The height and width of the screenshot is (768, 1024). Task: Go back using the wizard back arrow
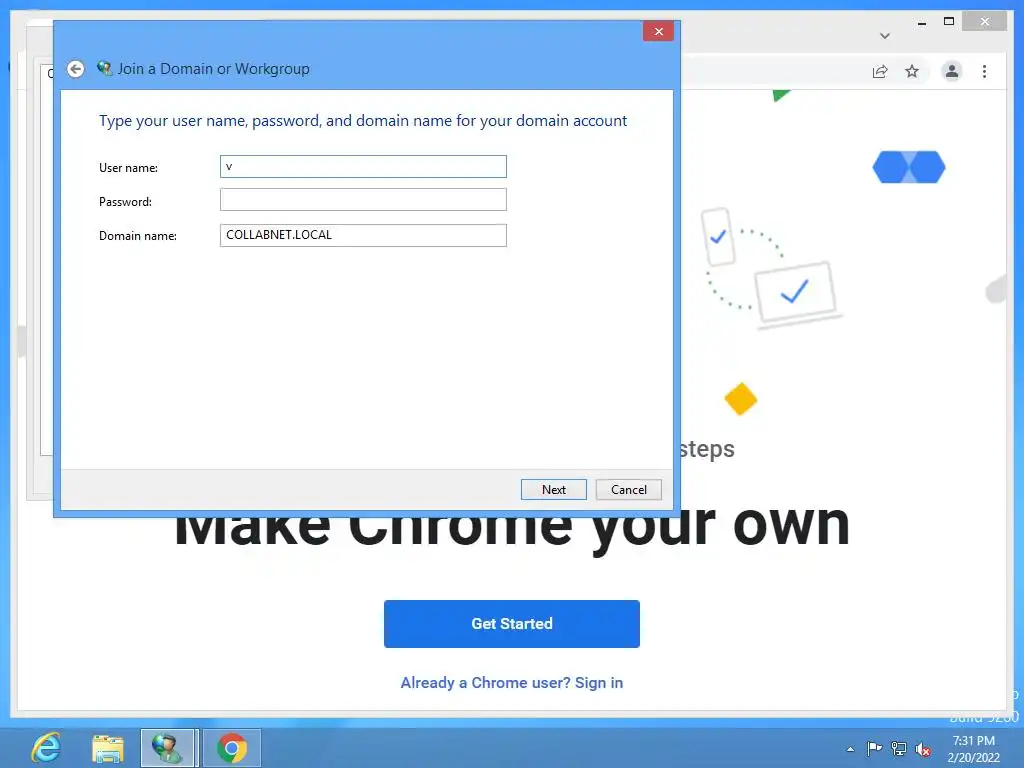click(x=76, y=69)
